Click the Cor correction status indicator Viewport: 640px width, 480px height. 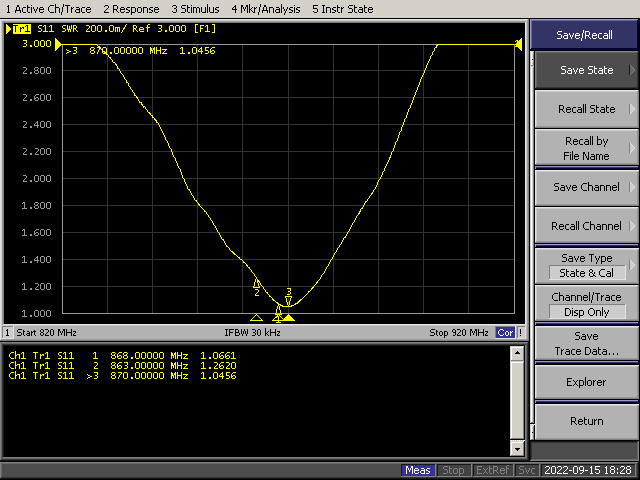pyautogui.click(x=505, y=333)
